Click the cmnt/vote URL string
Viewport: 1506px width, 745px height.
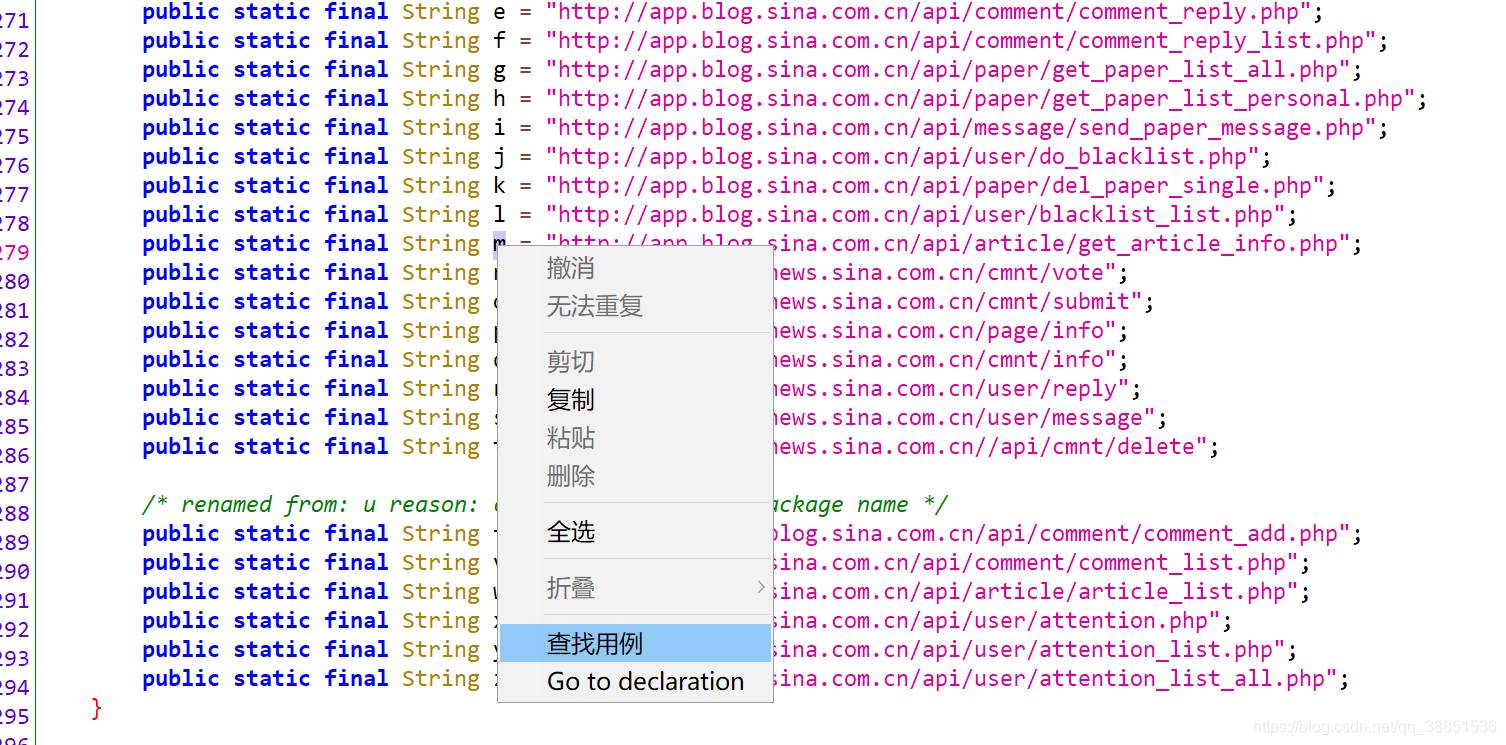tap(945, 274)
